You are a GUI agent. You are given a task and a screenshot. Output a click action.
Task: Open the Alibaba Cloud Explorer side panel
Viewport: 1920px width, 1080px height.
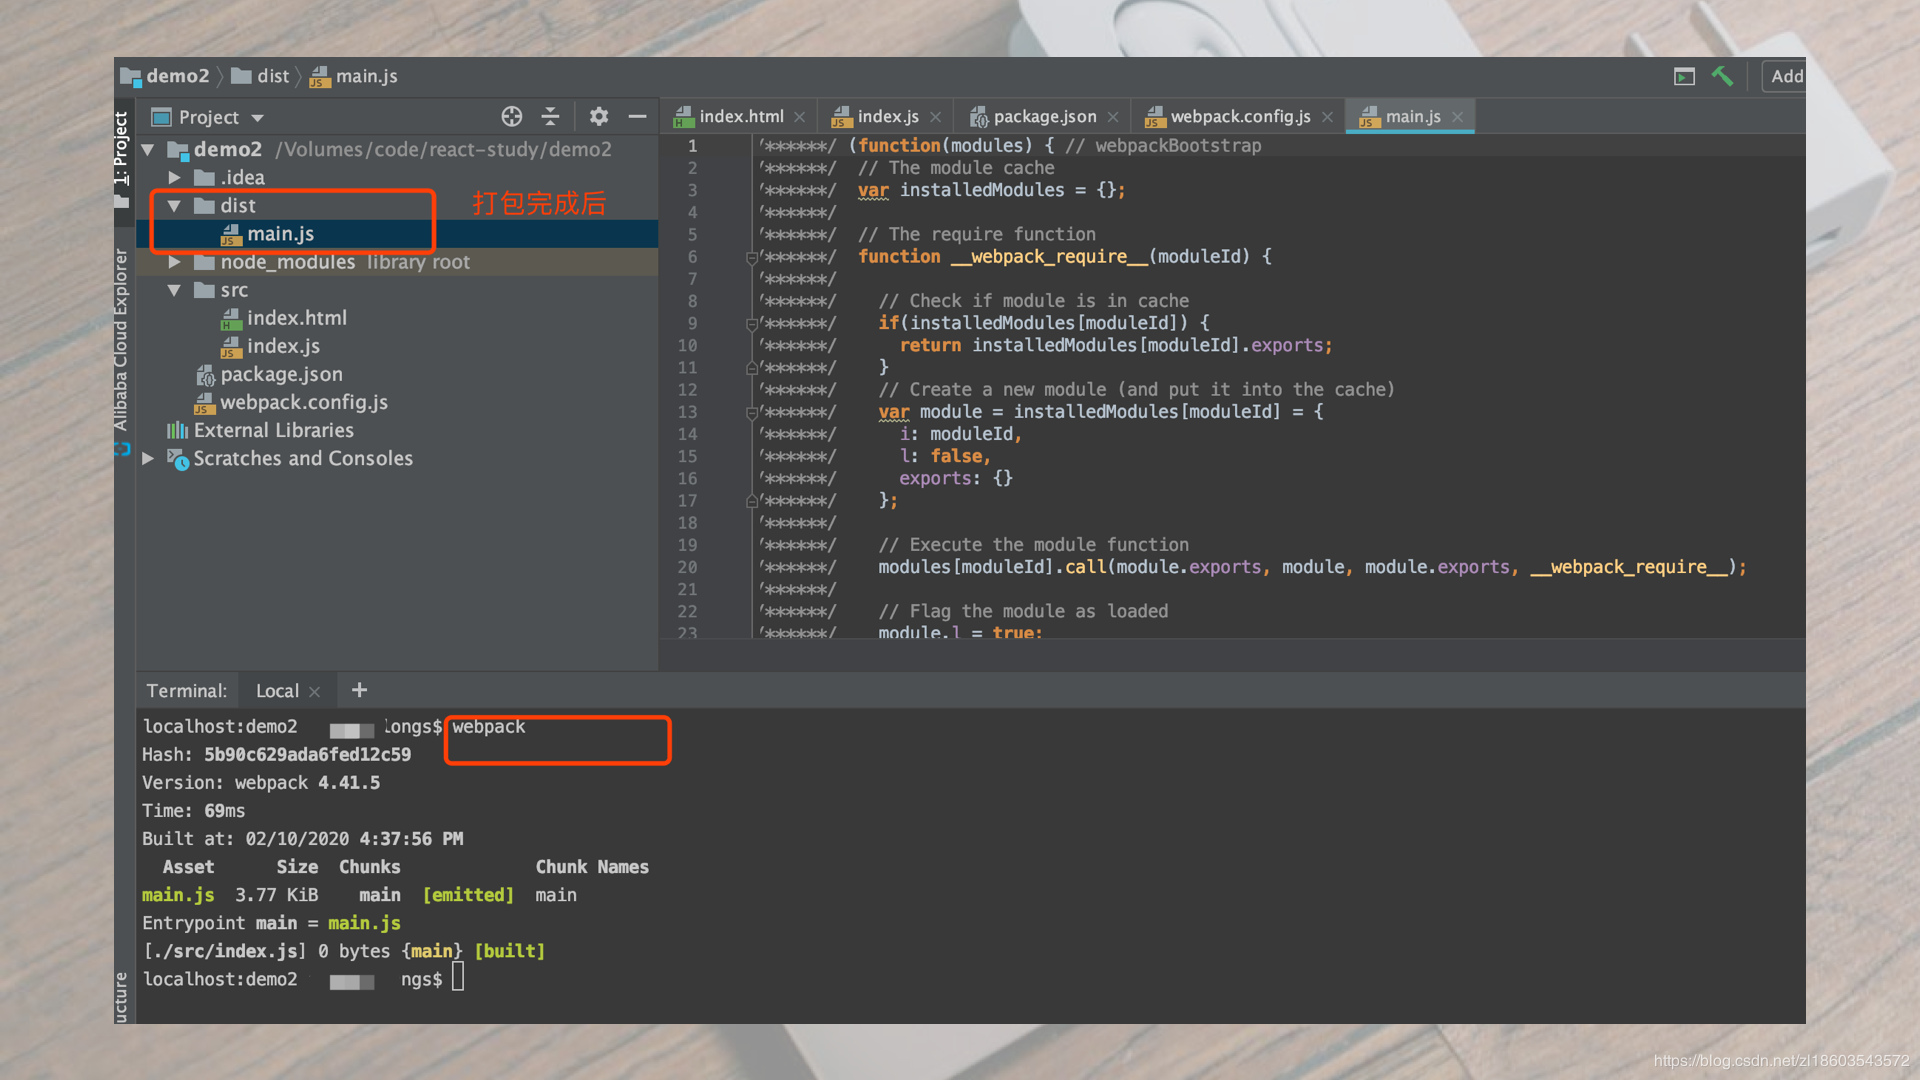[x=121, y=340]
